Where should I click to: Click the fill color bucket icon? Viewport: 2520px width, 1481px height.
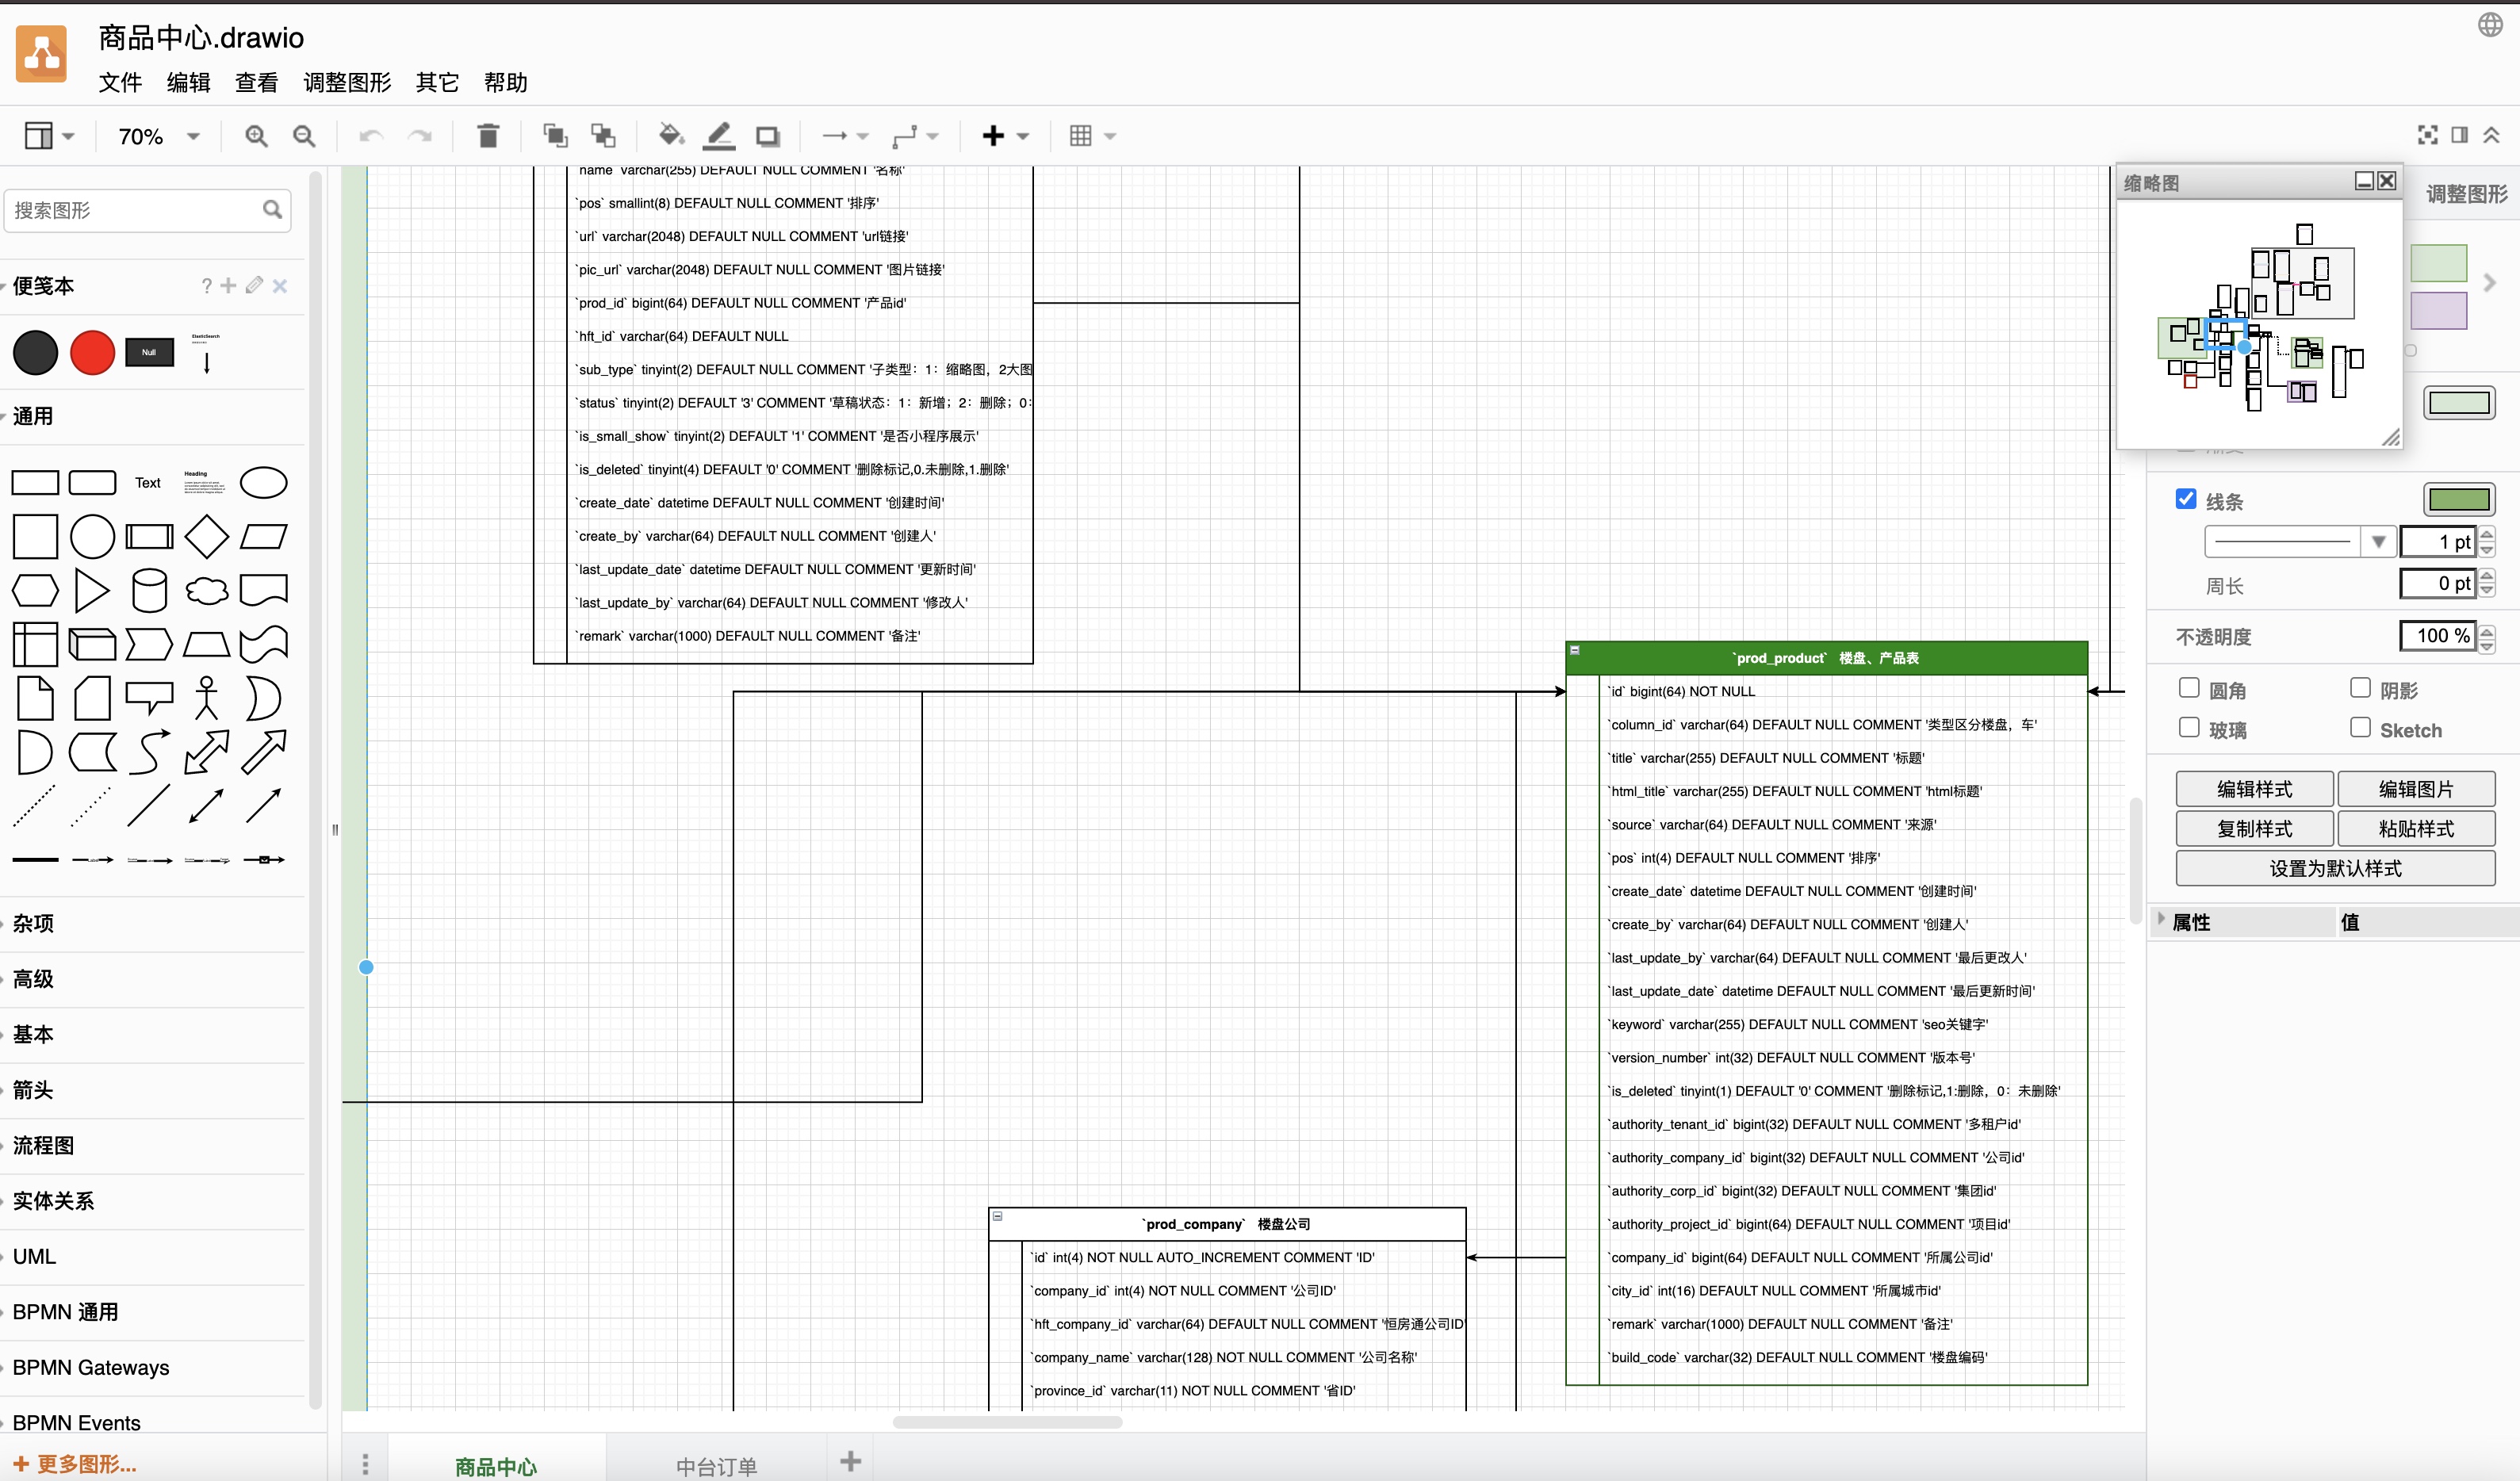pyautogui.click(x=671, y=135)
